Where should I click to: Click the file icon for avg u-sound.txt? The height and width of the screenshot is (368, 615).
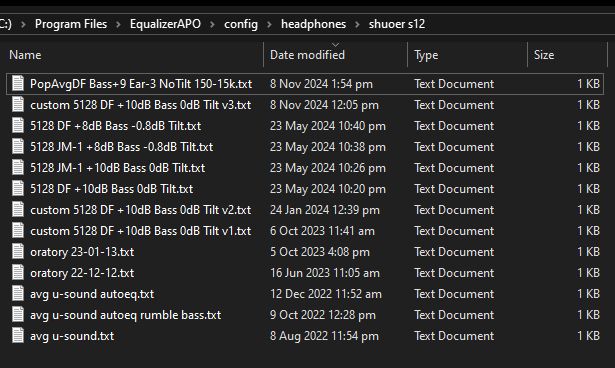[18, 335]
